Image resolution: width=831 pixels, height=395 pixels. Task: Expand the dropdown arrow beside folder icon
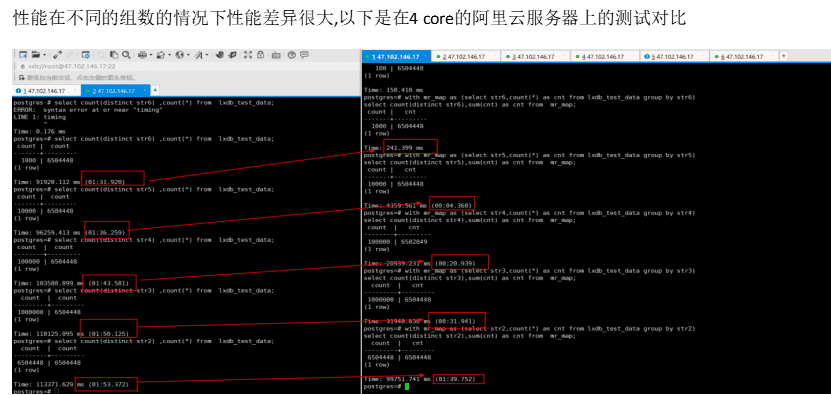[x=45, y=55]
